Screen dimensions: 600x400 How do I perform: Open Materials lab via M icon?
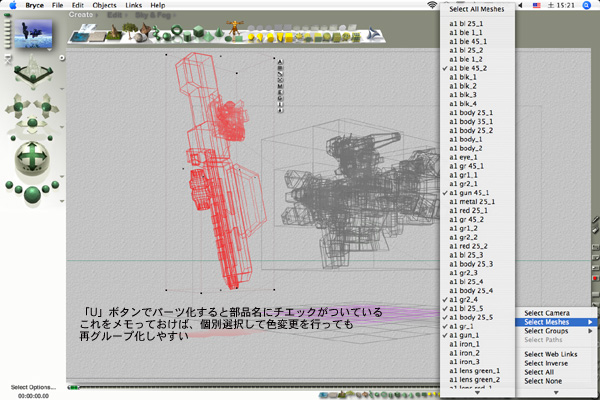[280, 86]
